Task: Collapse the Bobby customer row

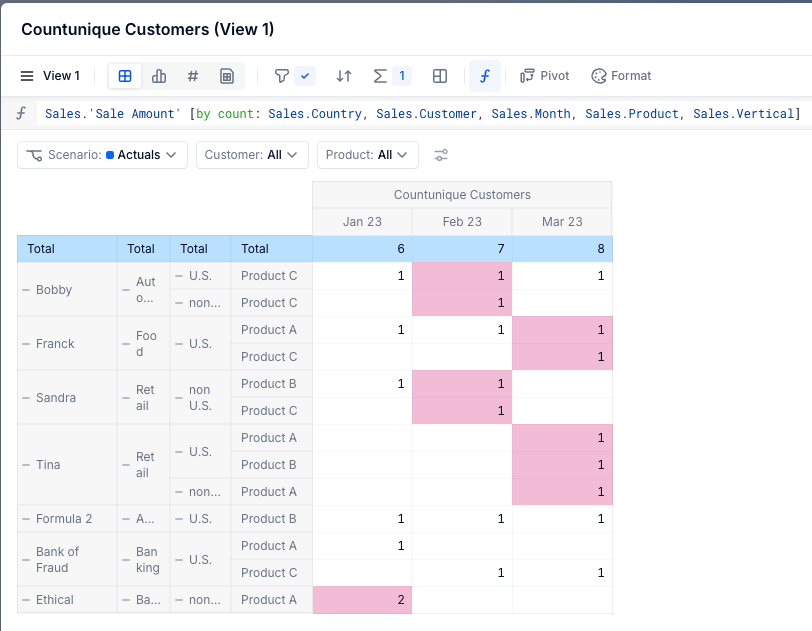Action: click(26, 290)
